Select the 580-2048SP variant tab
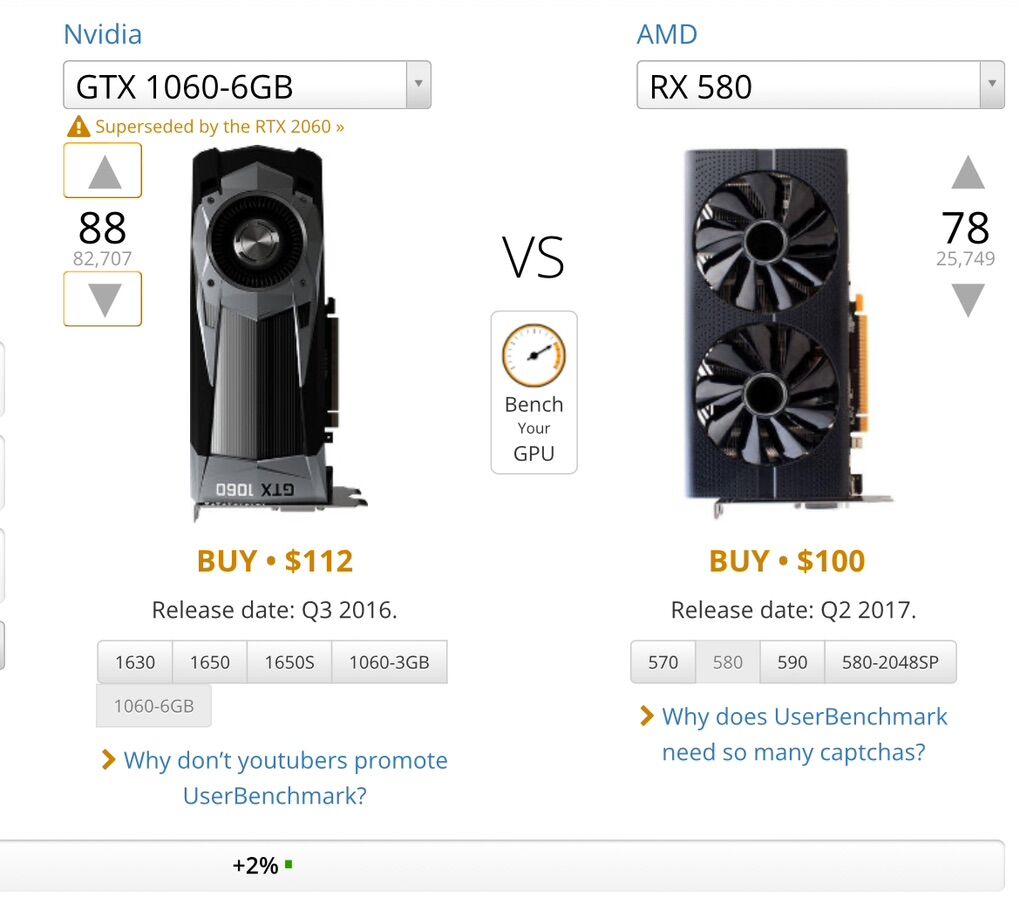 tap(890, 662)
